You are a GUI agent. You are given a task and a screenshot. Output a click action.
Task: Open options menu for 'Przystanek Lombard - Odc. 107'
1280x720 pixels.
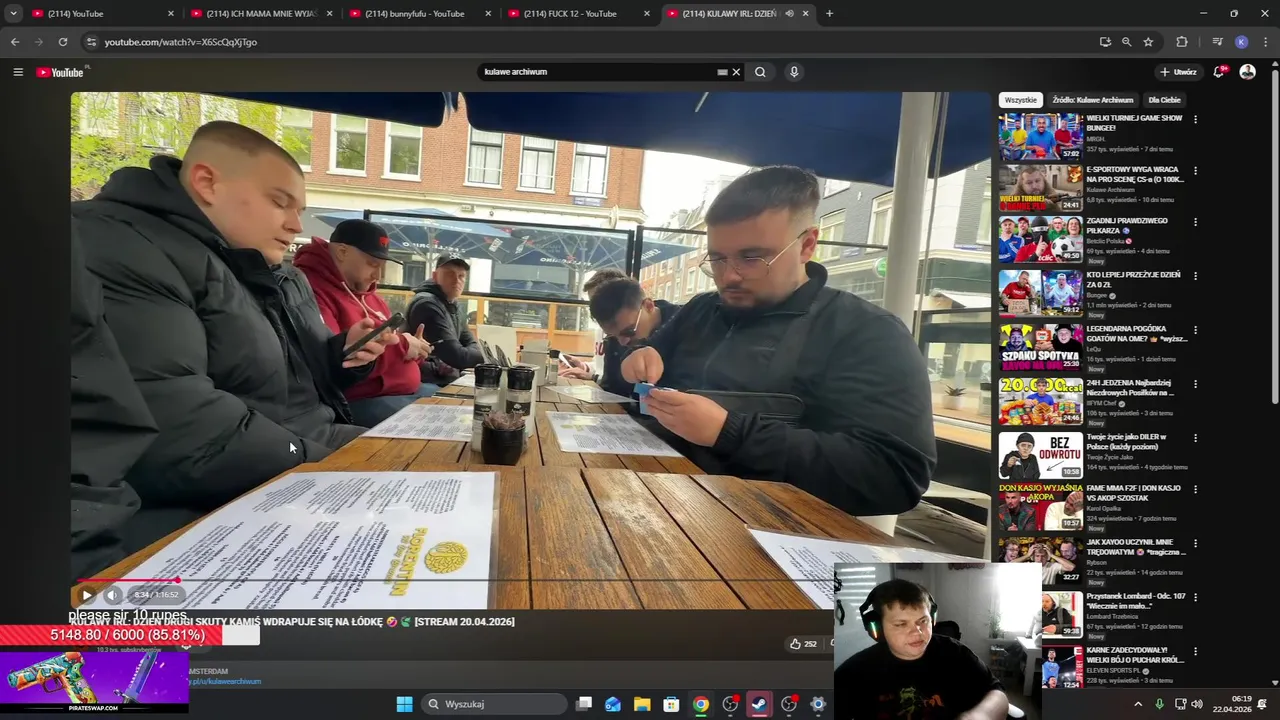tap(1195, 598)
